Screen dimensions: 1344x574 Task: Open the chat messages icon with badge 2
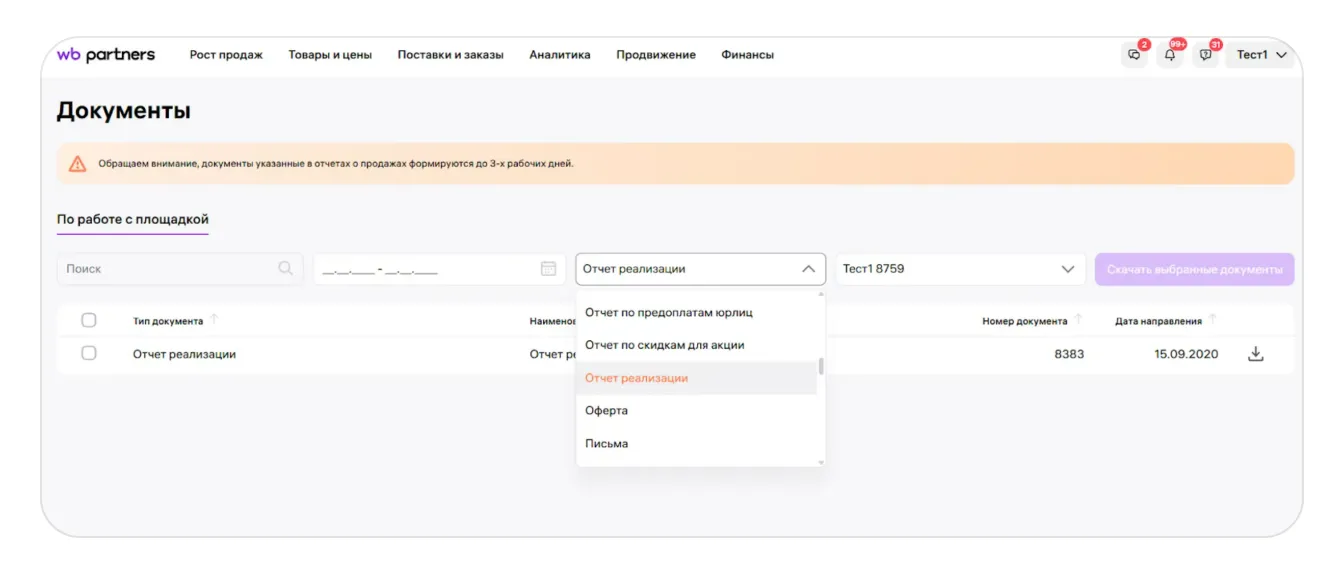click(1134, 55)
